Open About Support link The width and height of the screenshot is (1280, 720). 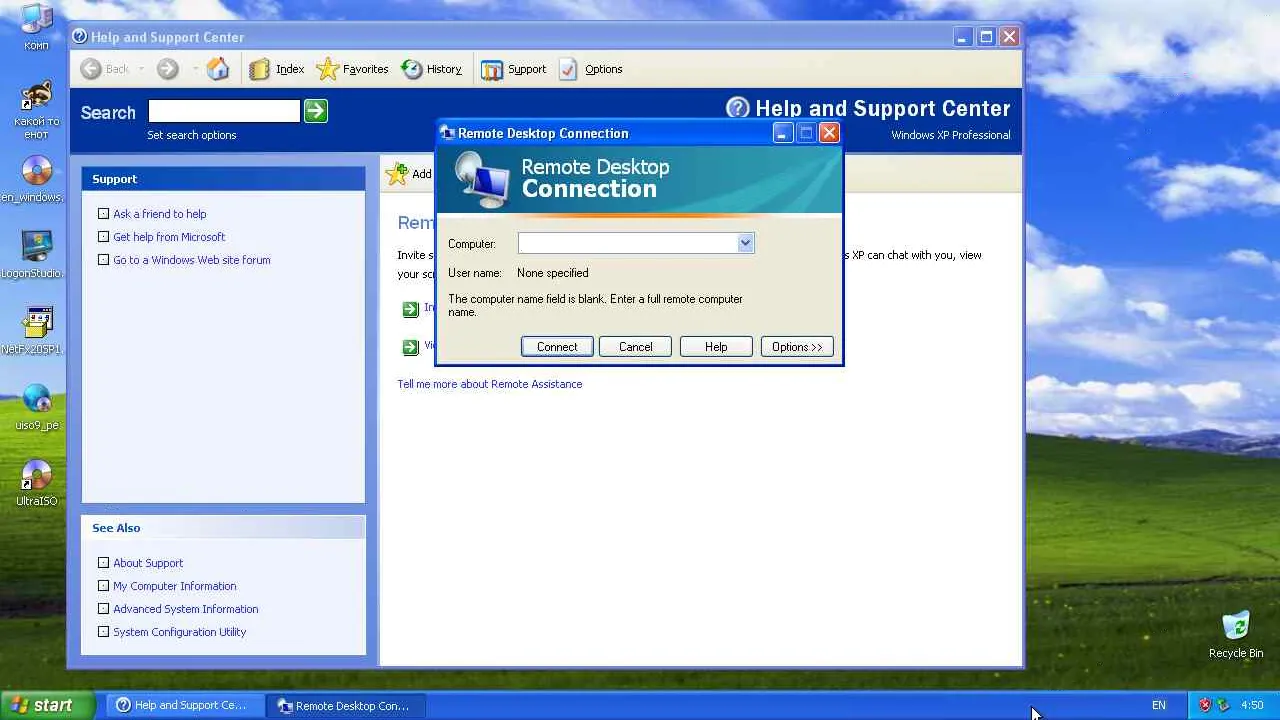click(148, 563)
